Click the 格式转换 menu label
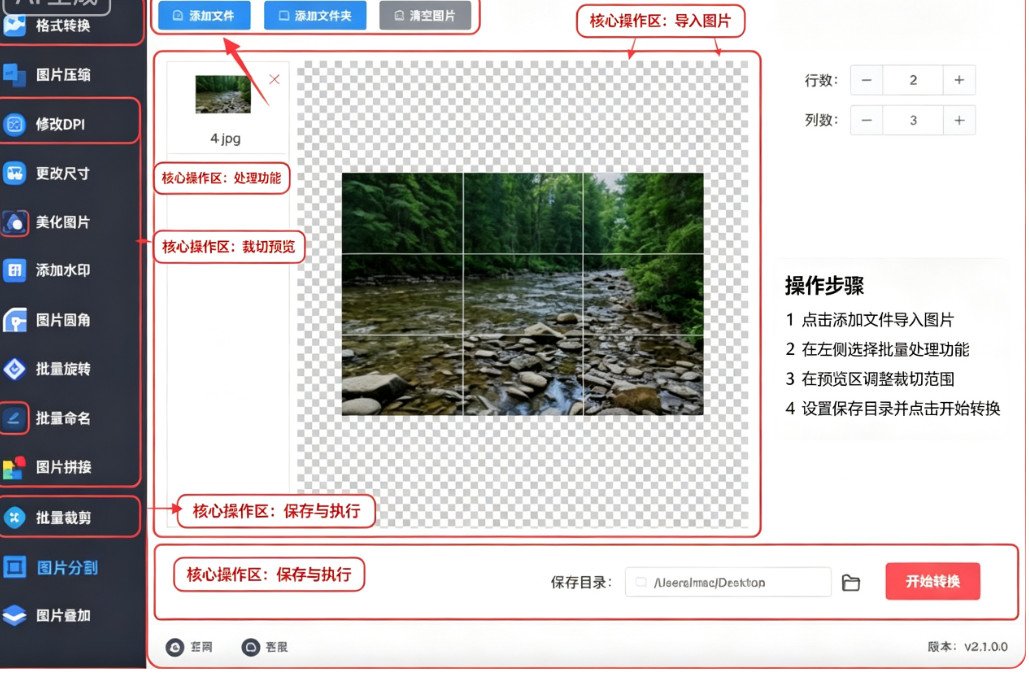The height and width of the screenshot is (677, 1029). tap(63, 26)
